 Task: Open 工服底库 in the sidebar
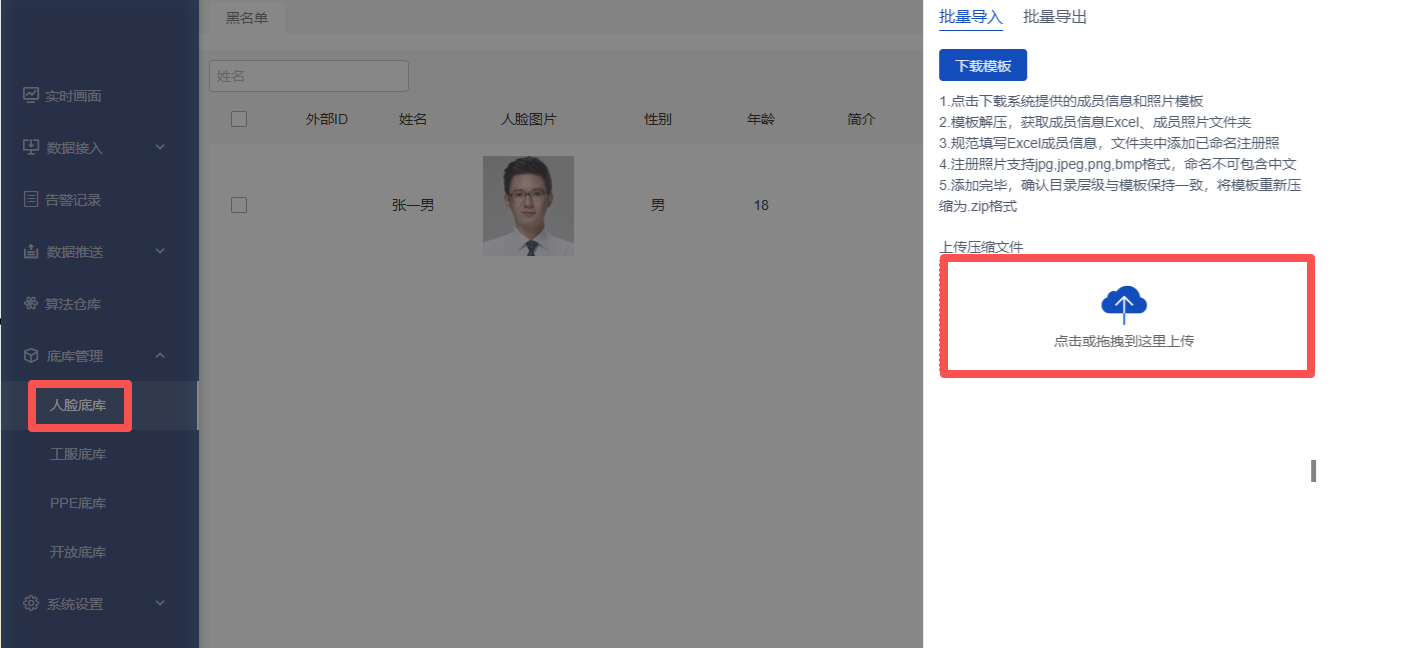click(78, 455)
